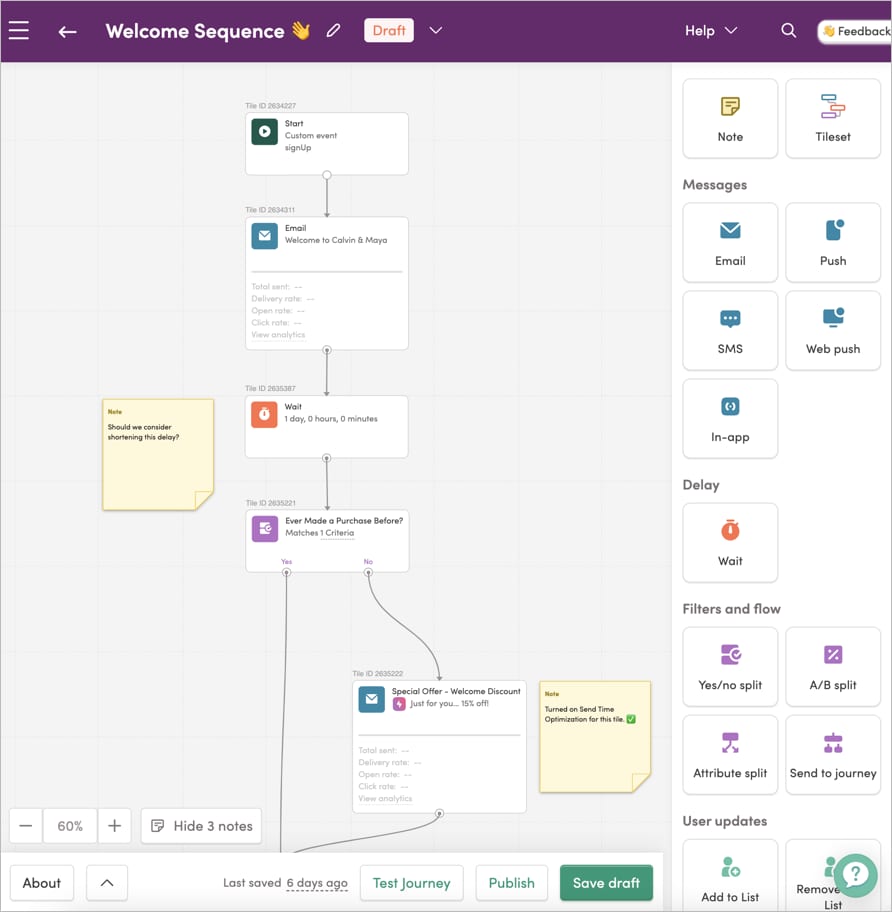Zoom in the canvas with plus button

(115, 825)
